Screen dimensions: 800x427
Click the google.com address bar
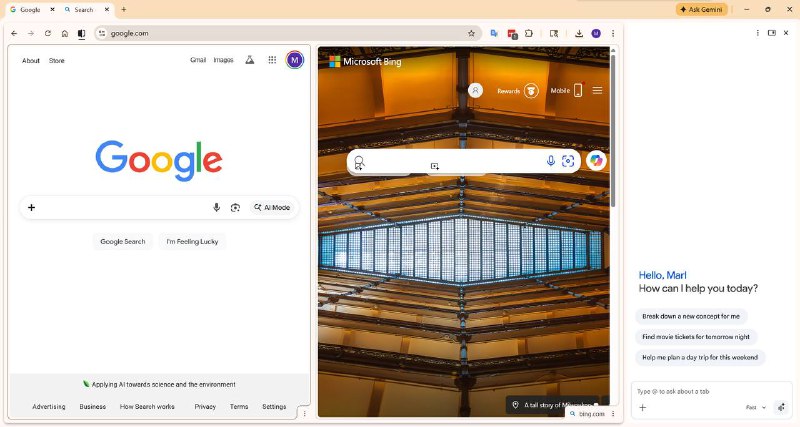[286, 33]
